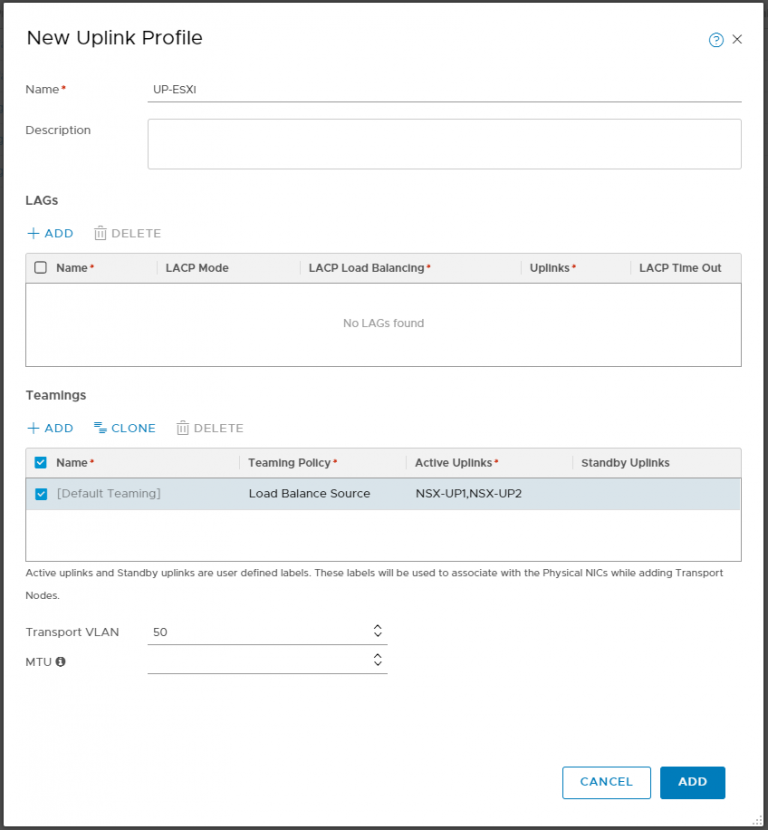Toggle the Teamings header select-all checkbox
The width and height of the screenshot is (768, 830).
tap(41, 463)
